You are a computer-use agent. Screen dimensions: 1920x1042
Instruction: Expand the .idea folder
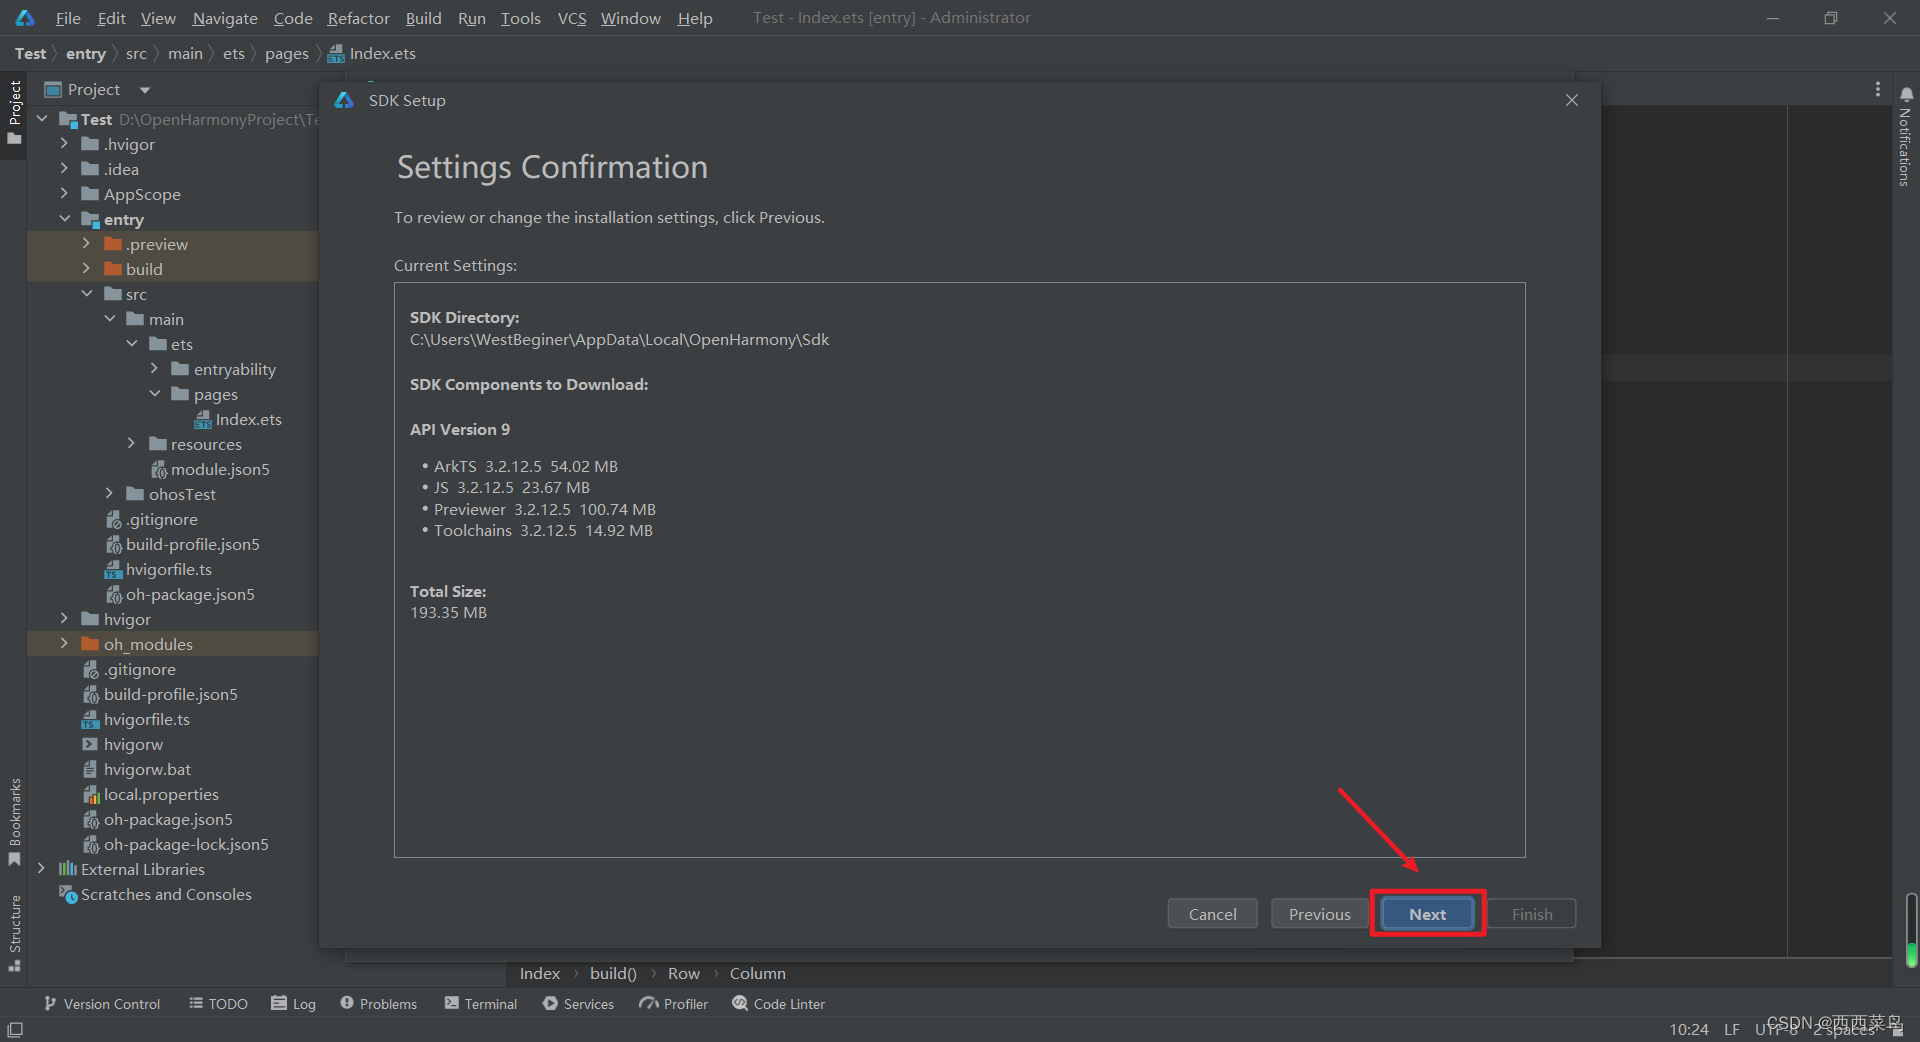click(64, 169)
